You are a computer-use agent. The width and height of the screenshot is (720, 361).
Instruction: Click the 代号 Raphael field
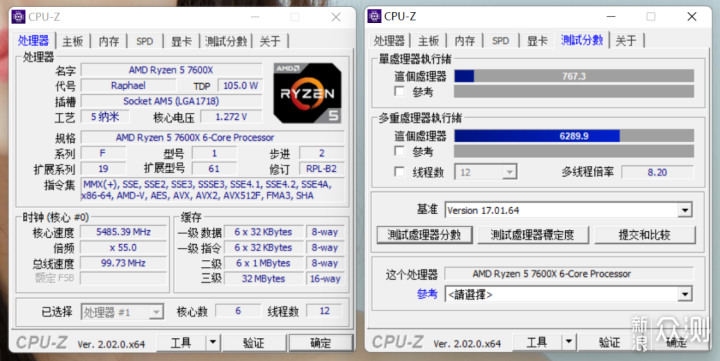(128, 85)
